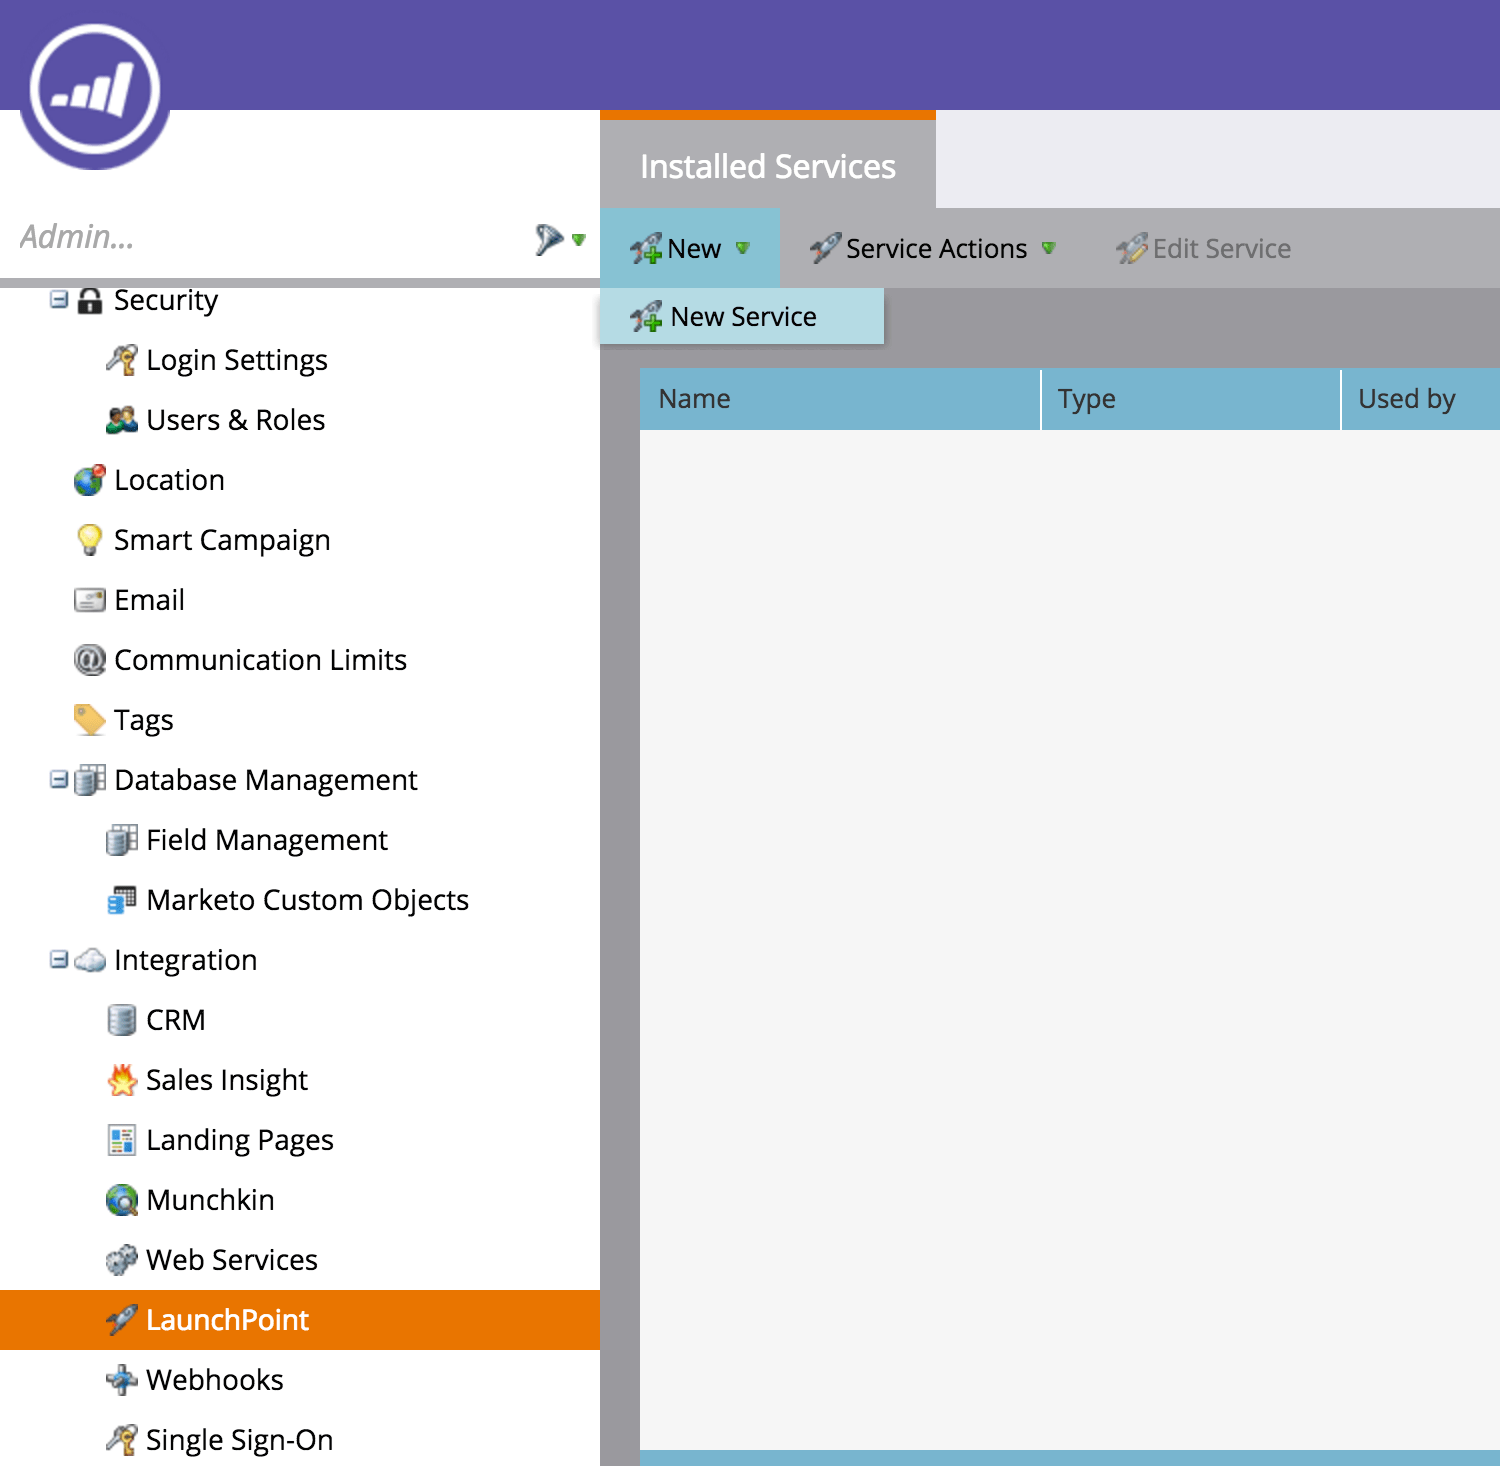Choose New Service from the menu
The height and width of the screenshot is (1466, 1500).
coord(742,317)
